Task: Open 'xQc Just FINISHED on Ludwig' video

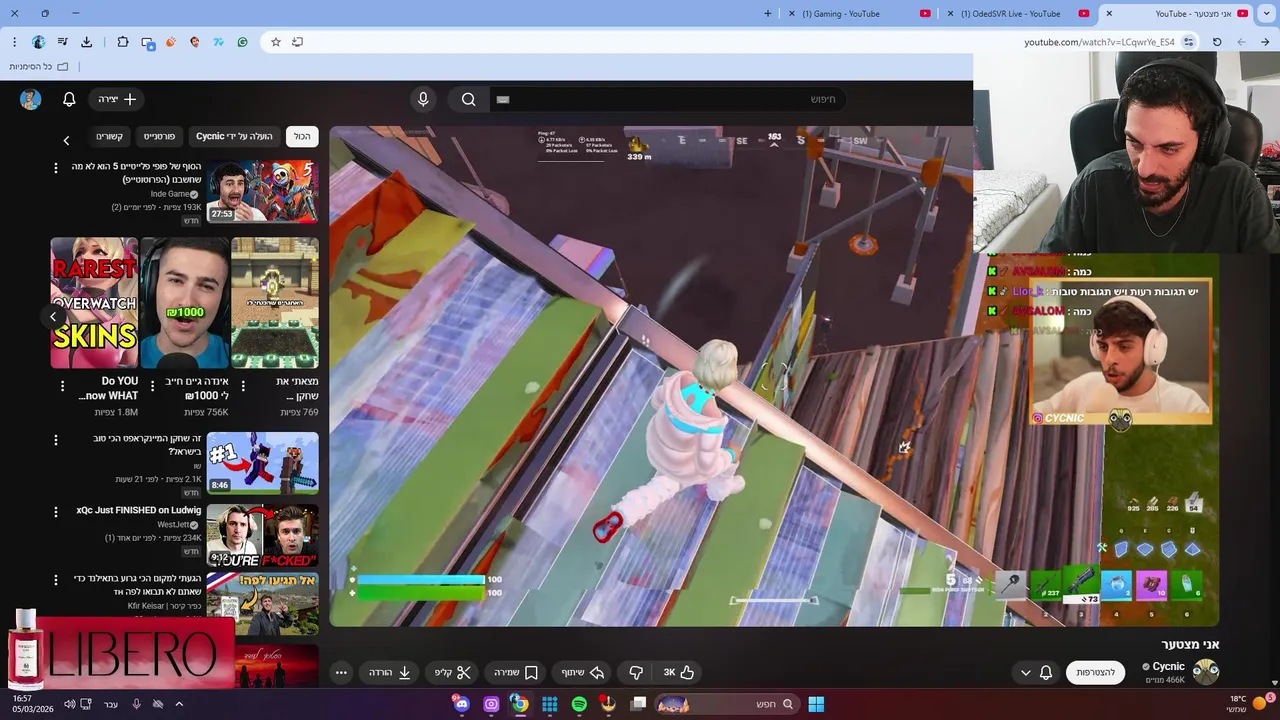Action: coord(139,510)
